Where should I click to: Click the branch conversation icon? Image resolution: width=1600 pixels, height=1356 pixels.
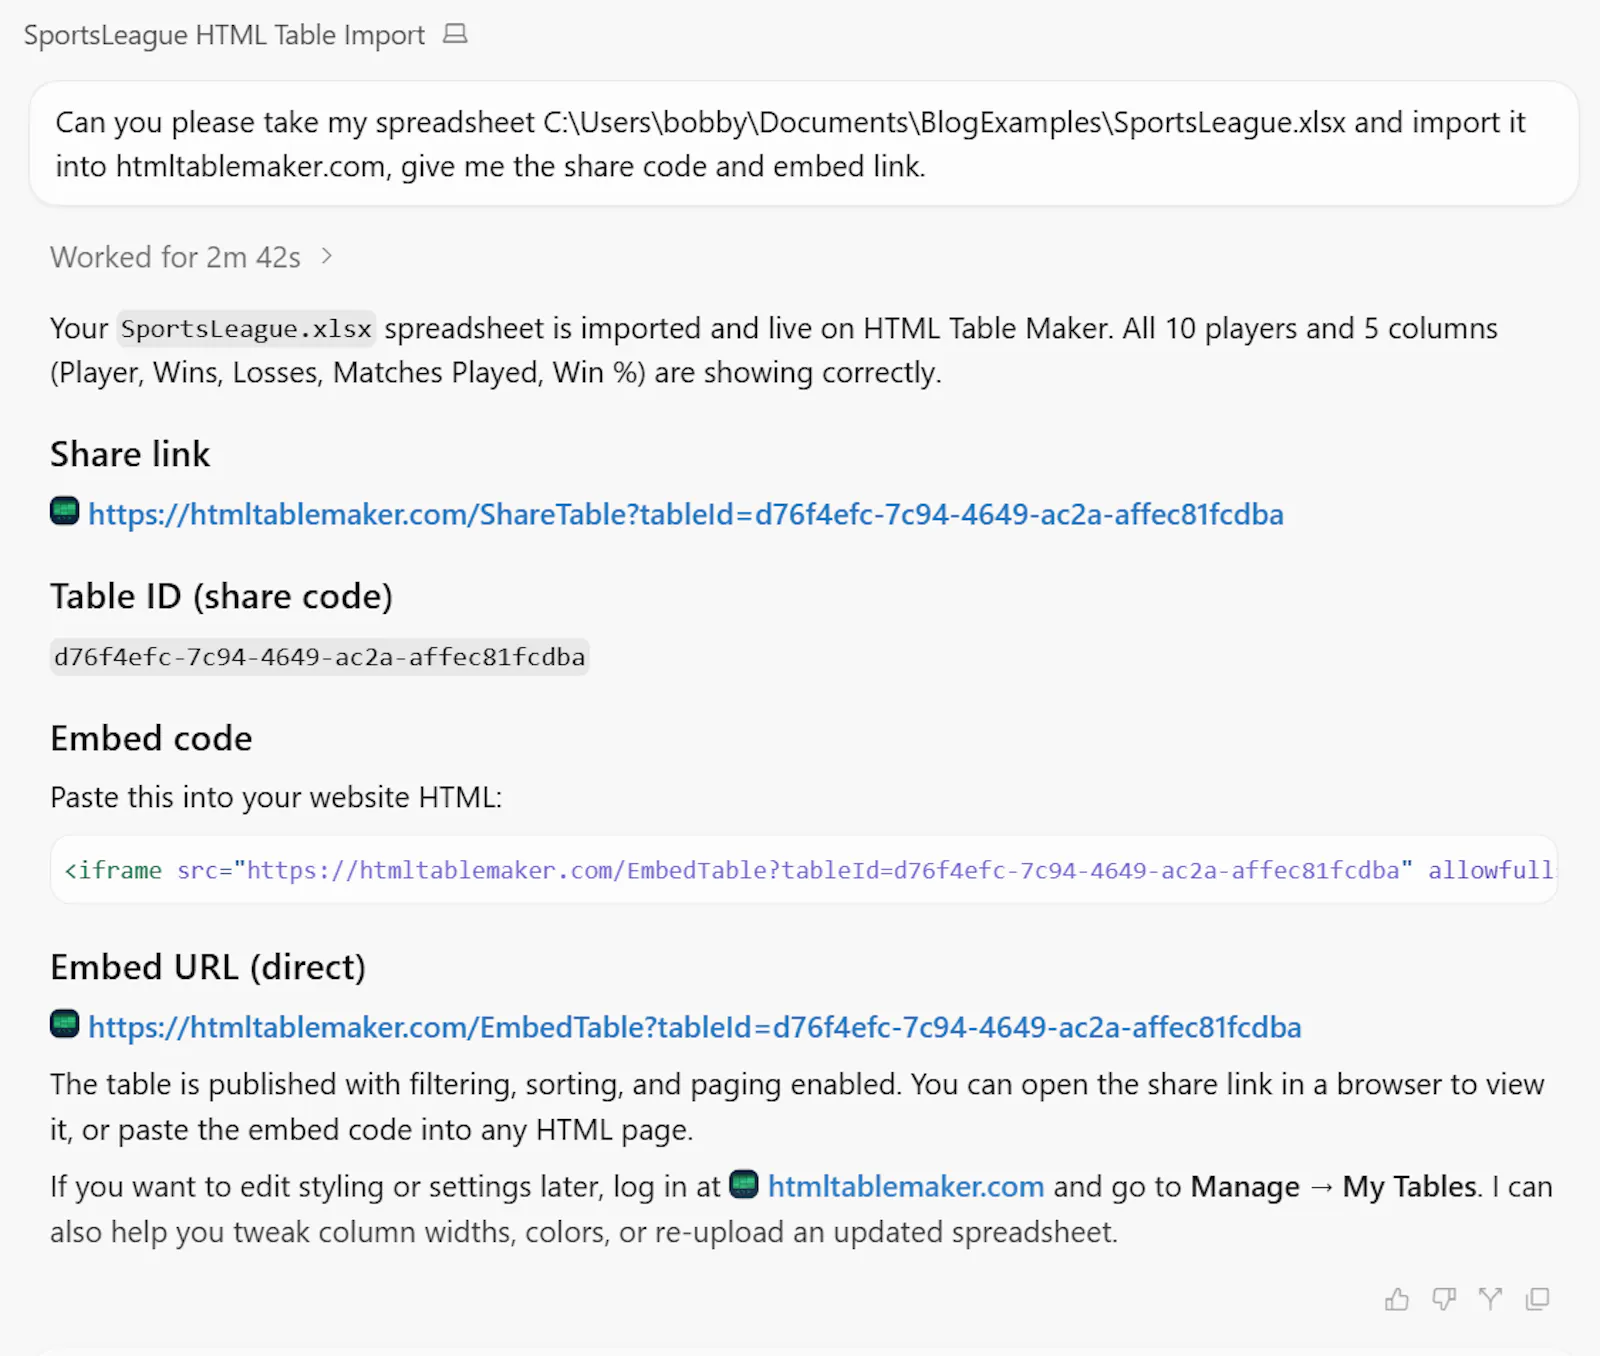(1491, 1299)
